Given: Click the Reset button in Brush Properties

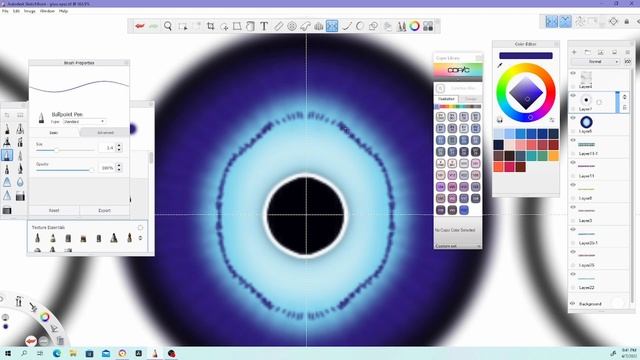Looking at the screenshot, I should point(54,211).
